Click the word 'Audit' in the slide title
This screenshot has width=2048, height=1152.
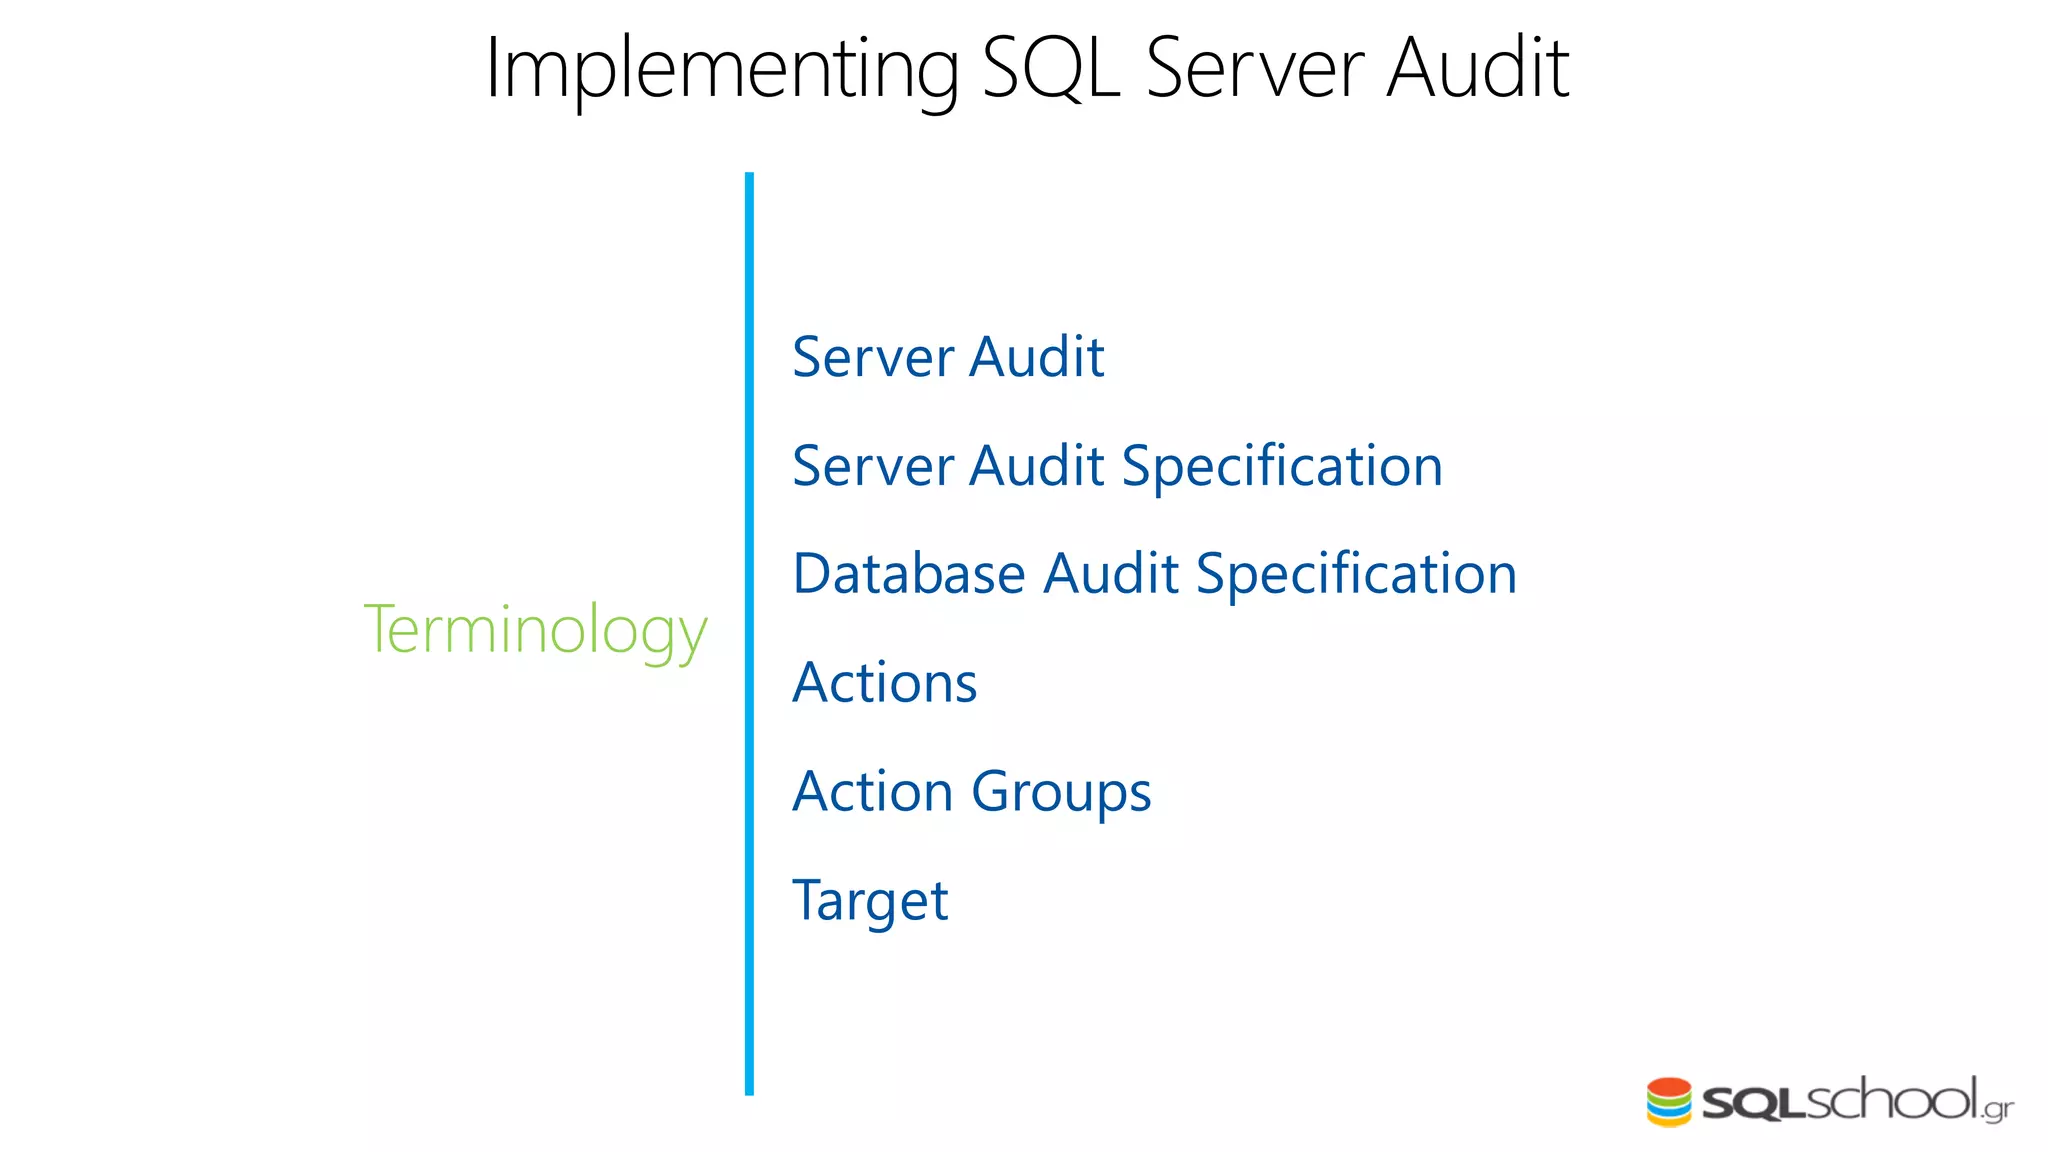[1478, 68]
